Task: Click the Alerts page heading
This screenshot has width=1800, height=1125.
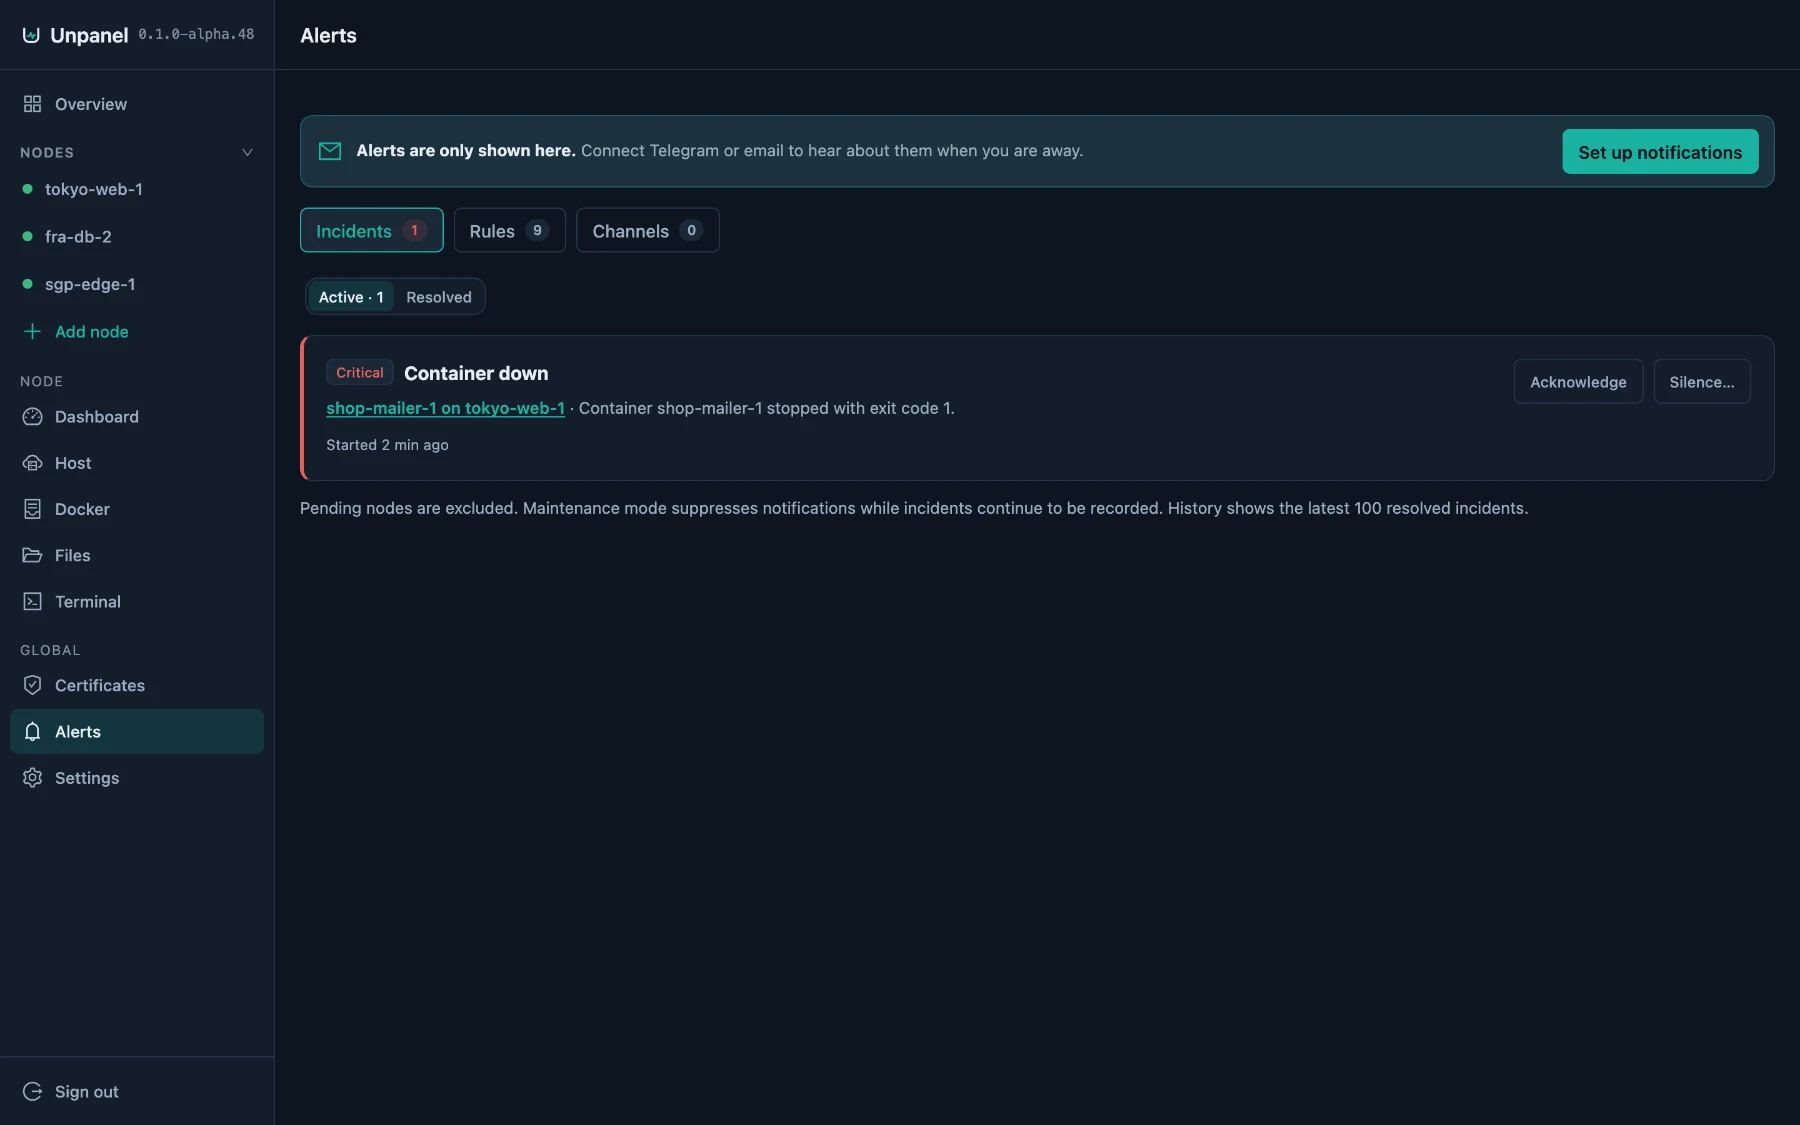Action: tap(328, 35)
